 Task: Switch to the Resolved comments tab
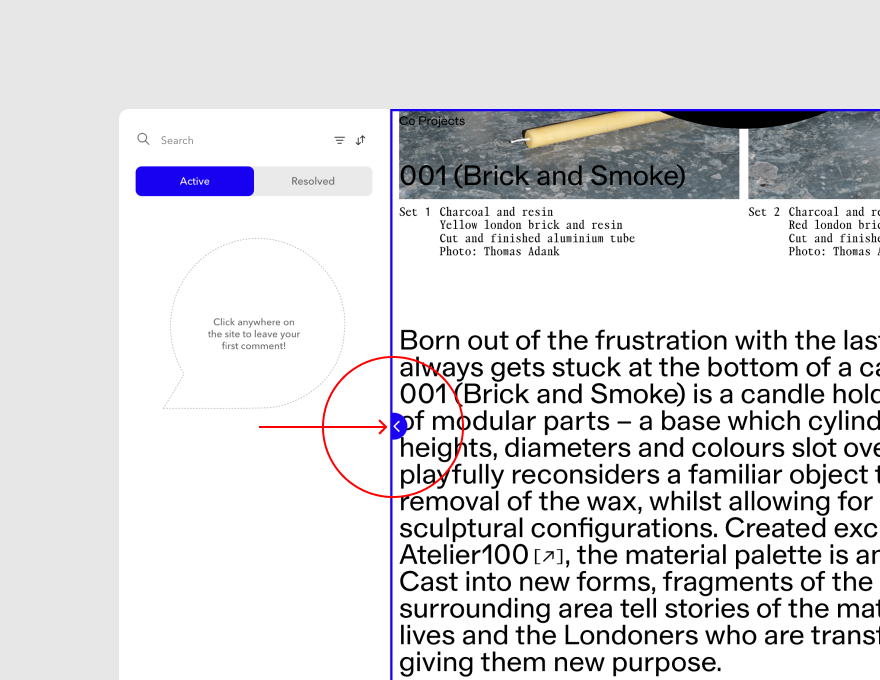click(313, 181)
